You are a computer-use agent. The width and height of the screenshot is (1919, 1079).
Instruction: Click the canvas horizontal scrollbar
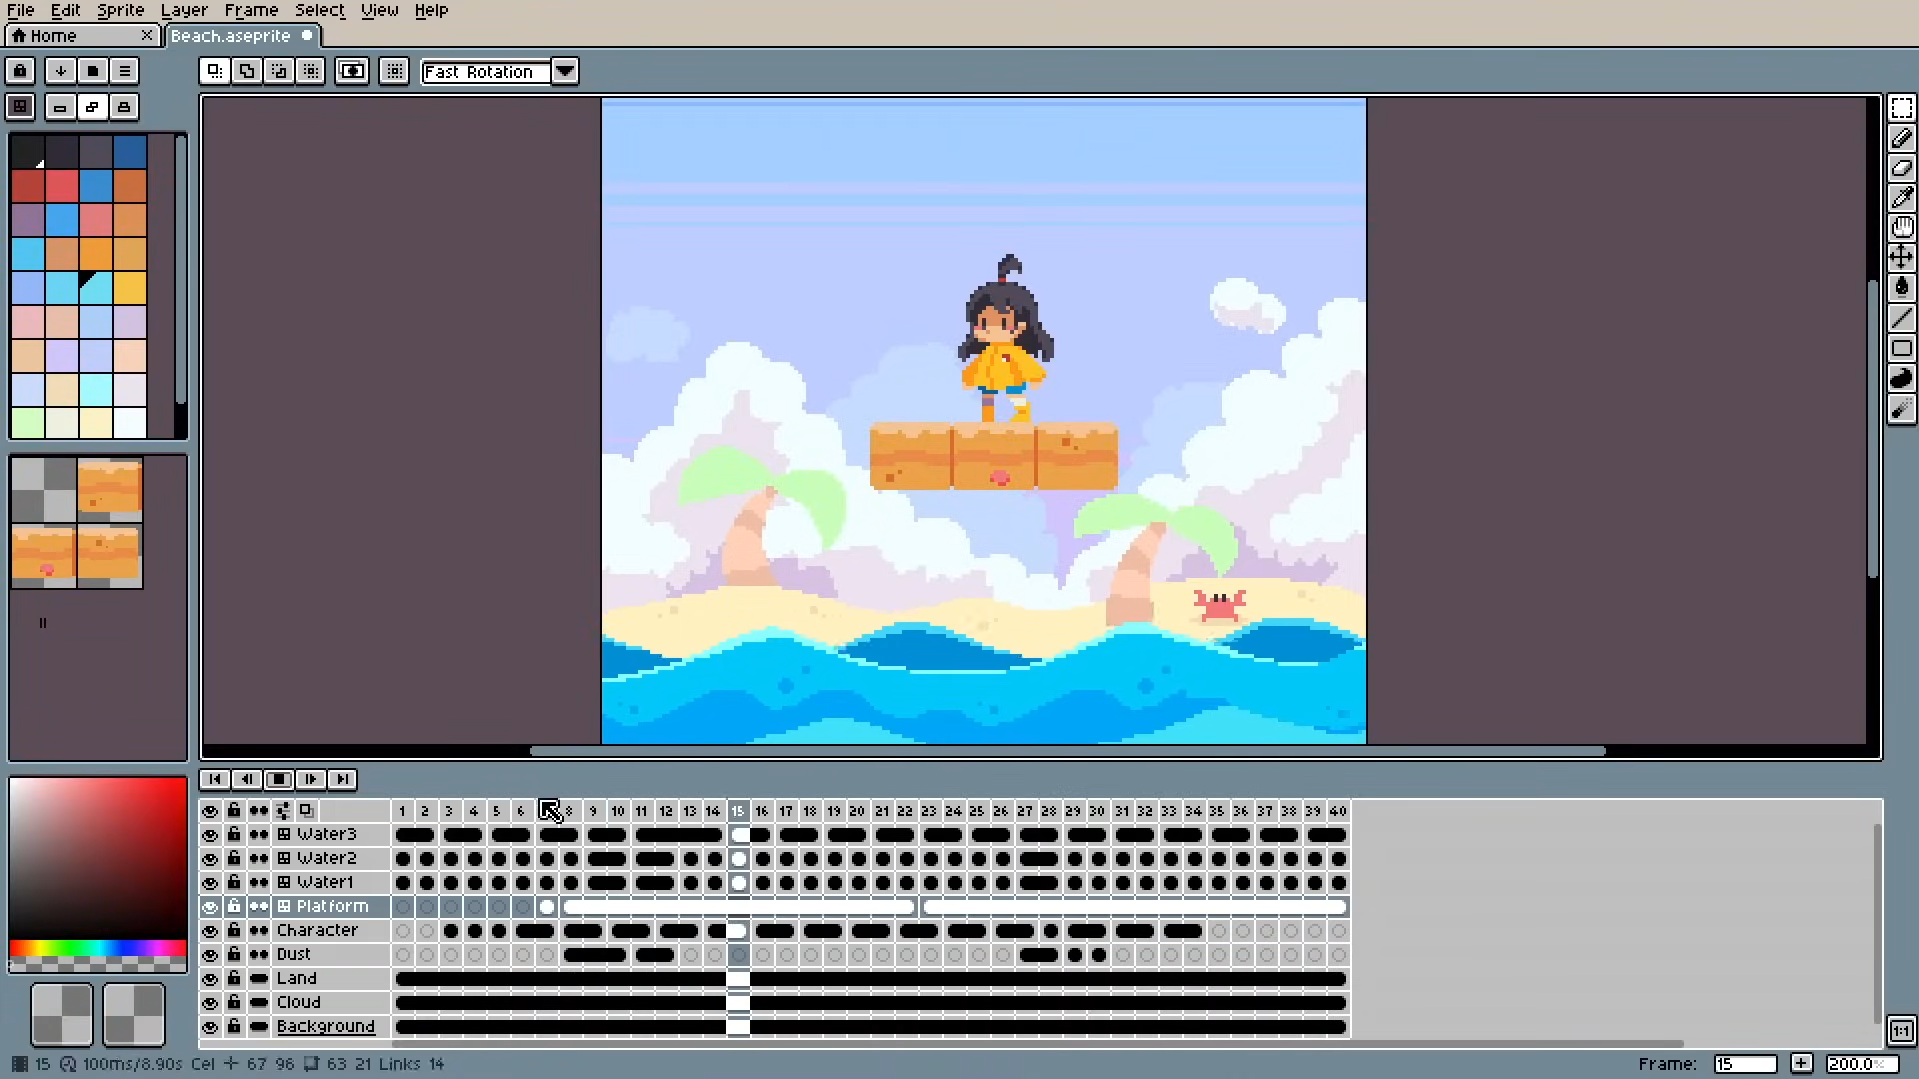[1067, 751]
